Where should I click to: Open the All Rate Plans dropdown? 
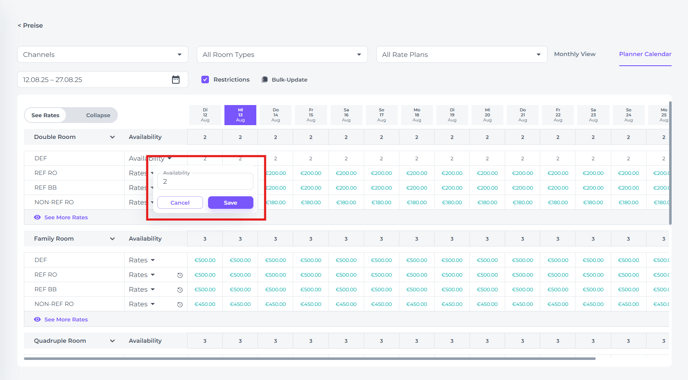click(x=462, y=54)
